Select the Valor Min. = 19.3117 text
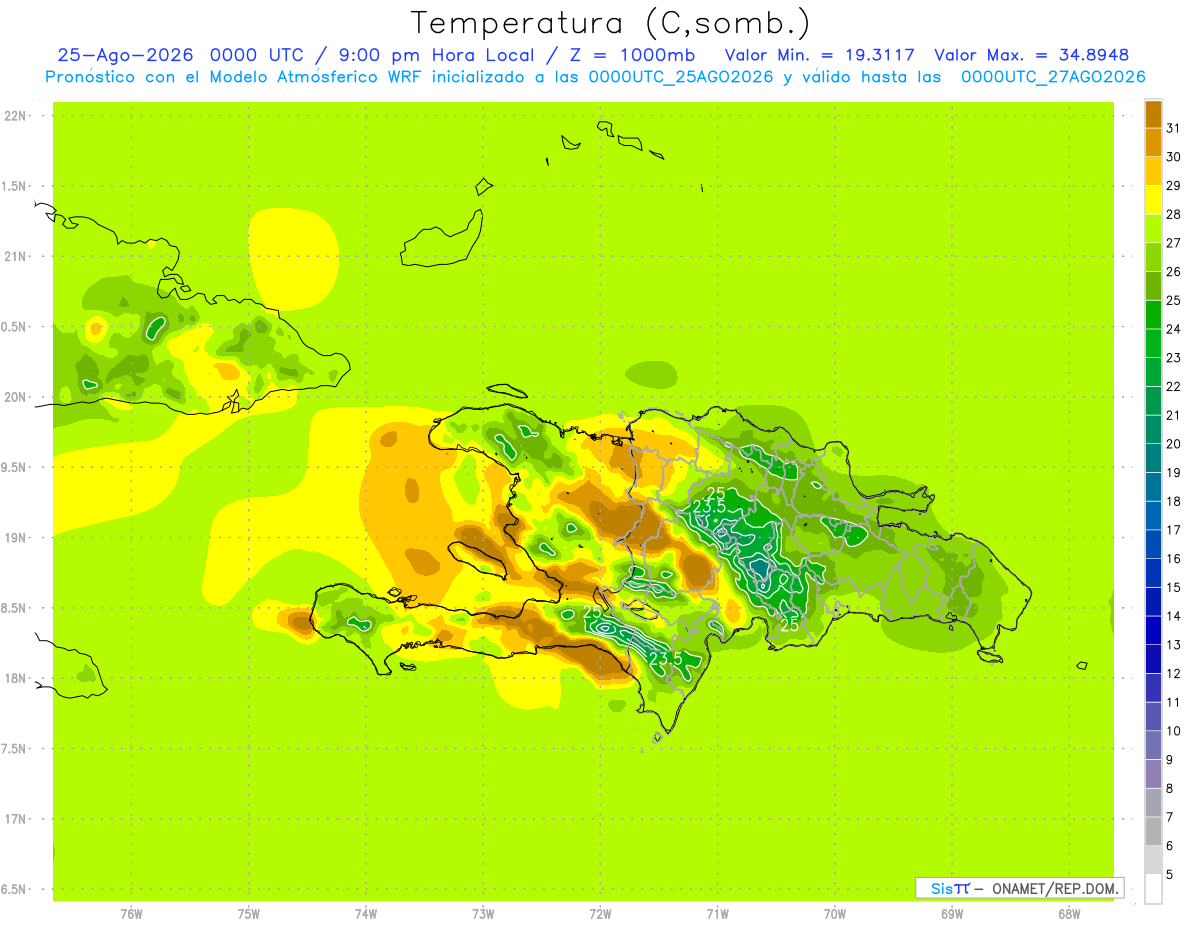1200x927 pixels. point(818,55)
